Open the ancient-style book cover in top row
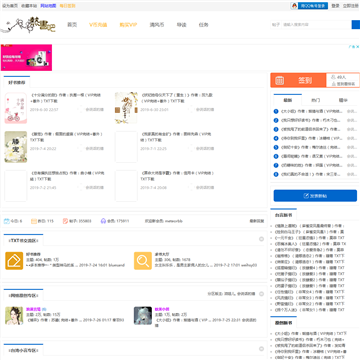Screen dimensions: 360x360 click(x=126, y=108)
